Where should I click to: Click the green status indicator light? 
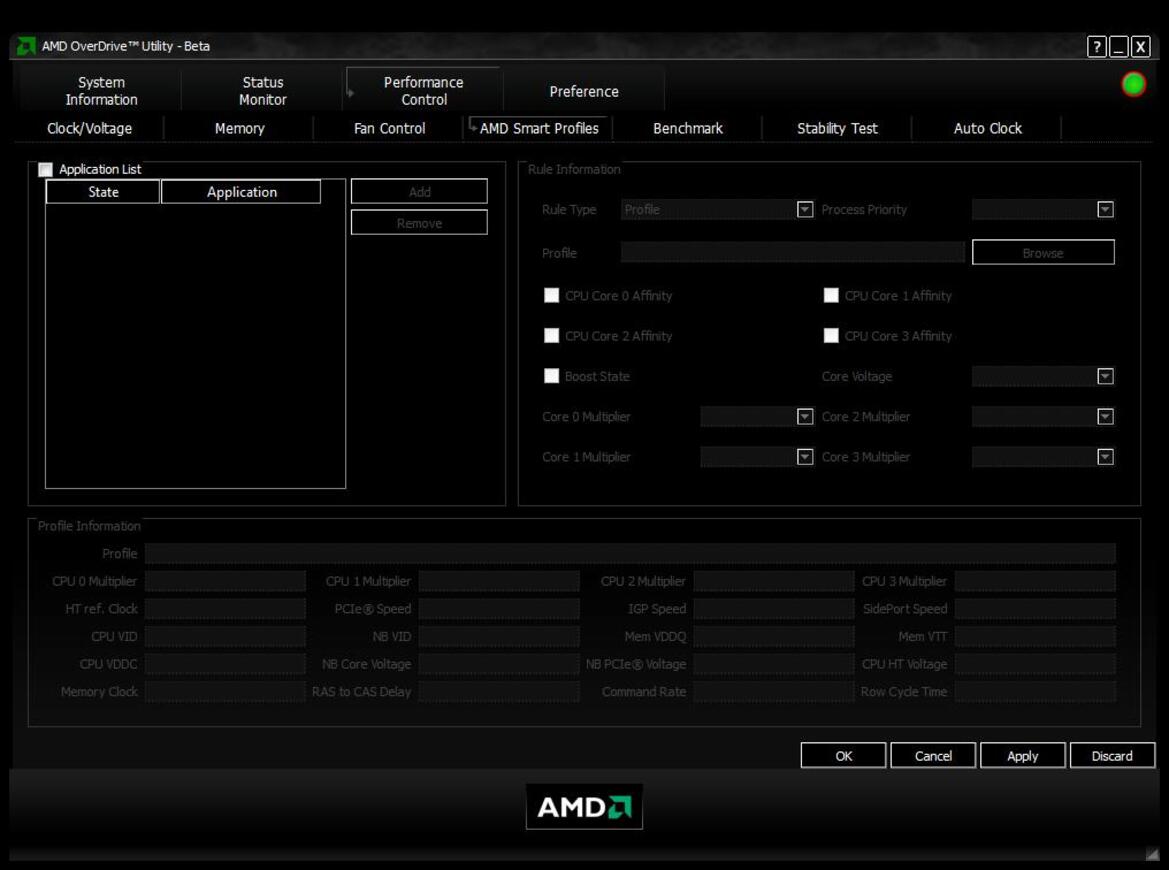point(1133,83)
